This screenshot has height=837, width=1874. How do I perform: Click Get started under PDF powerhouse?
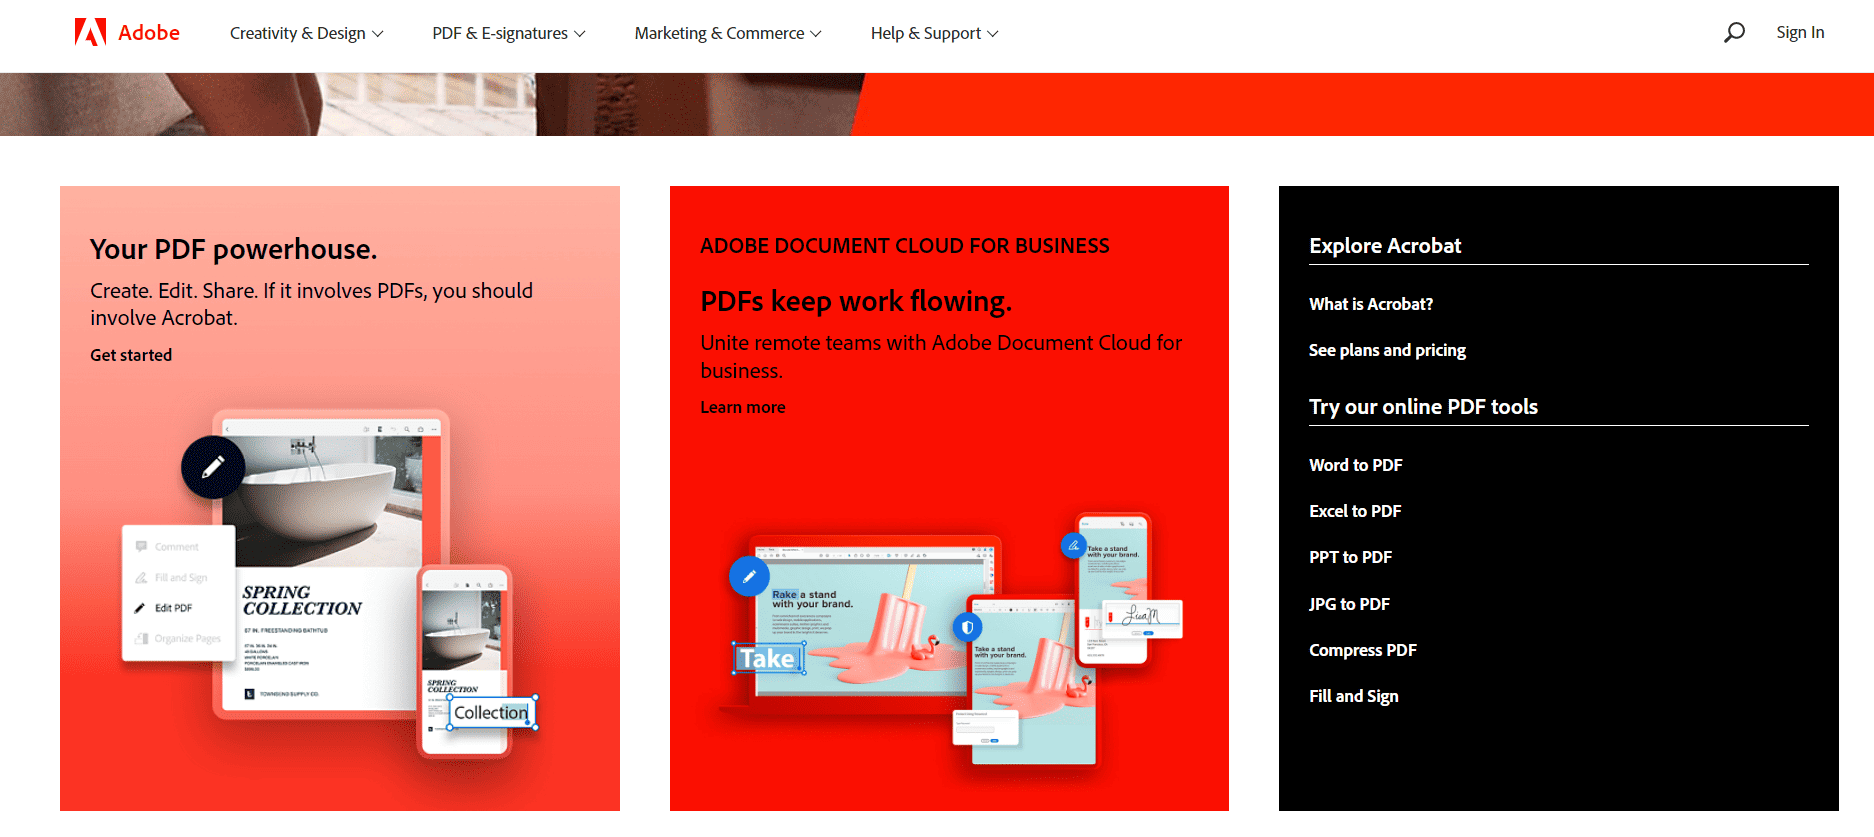(x=131, y=355)
